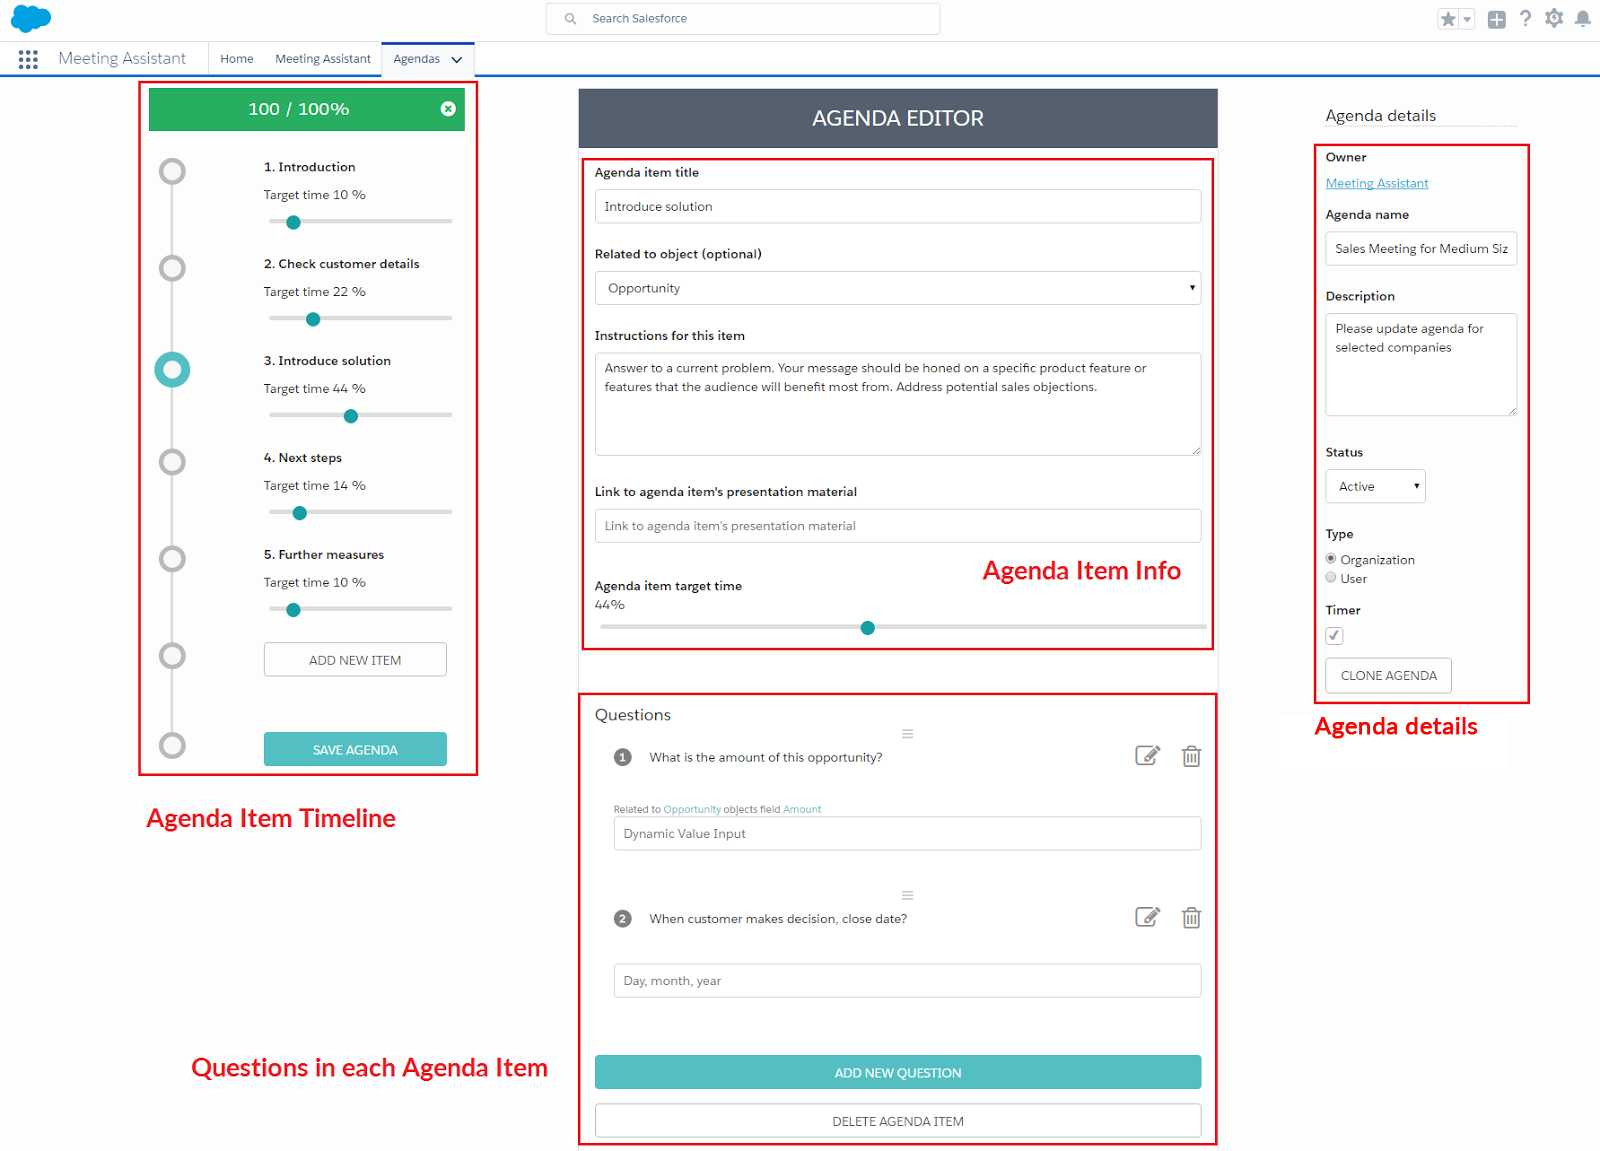This screenshot has height=1151, width=1600.
Task: Select the '4. Next steps' item title
Action: point(303,458)
